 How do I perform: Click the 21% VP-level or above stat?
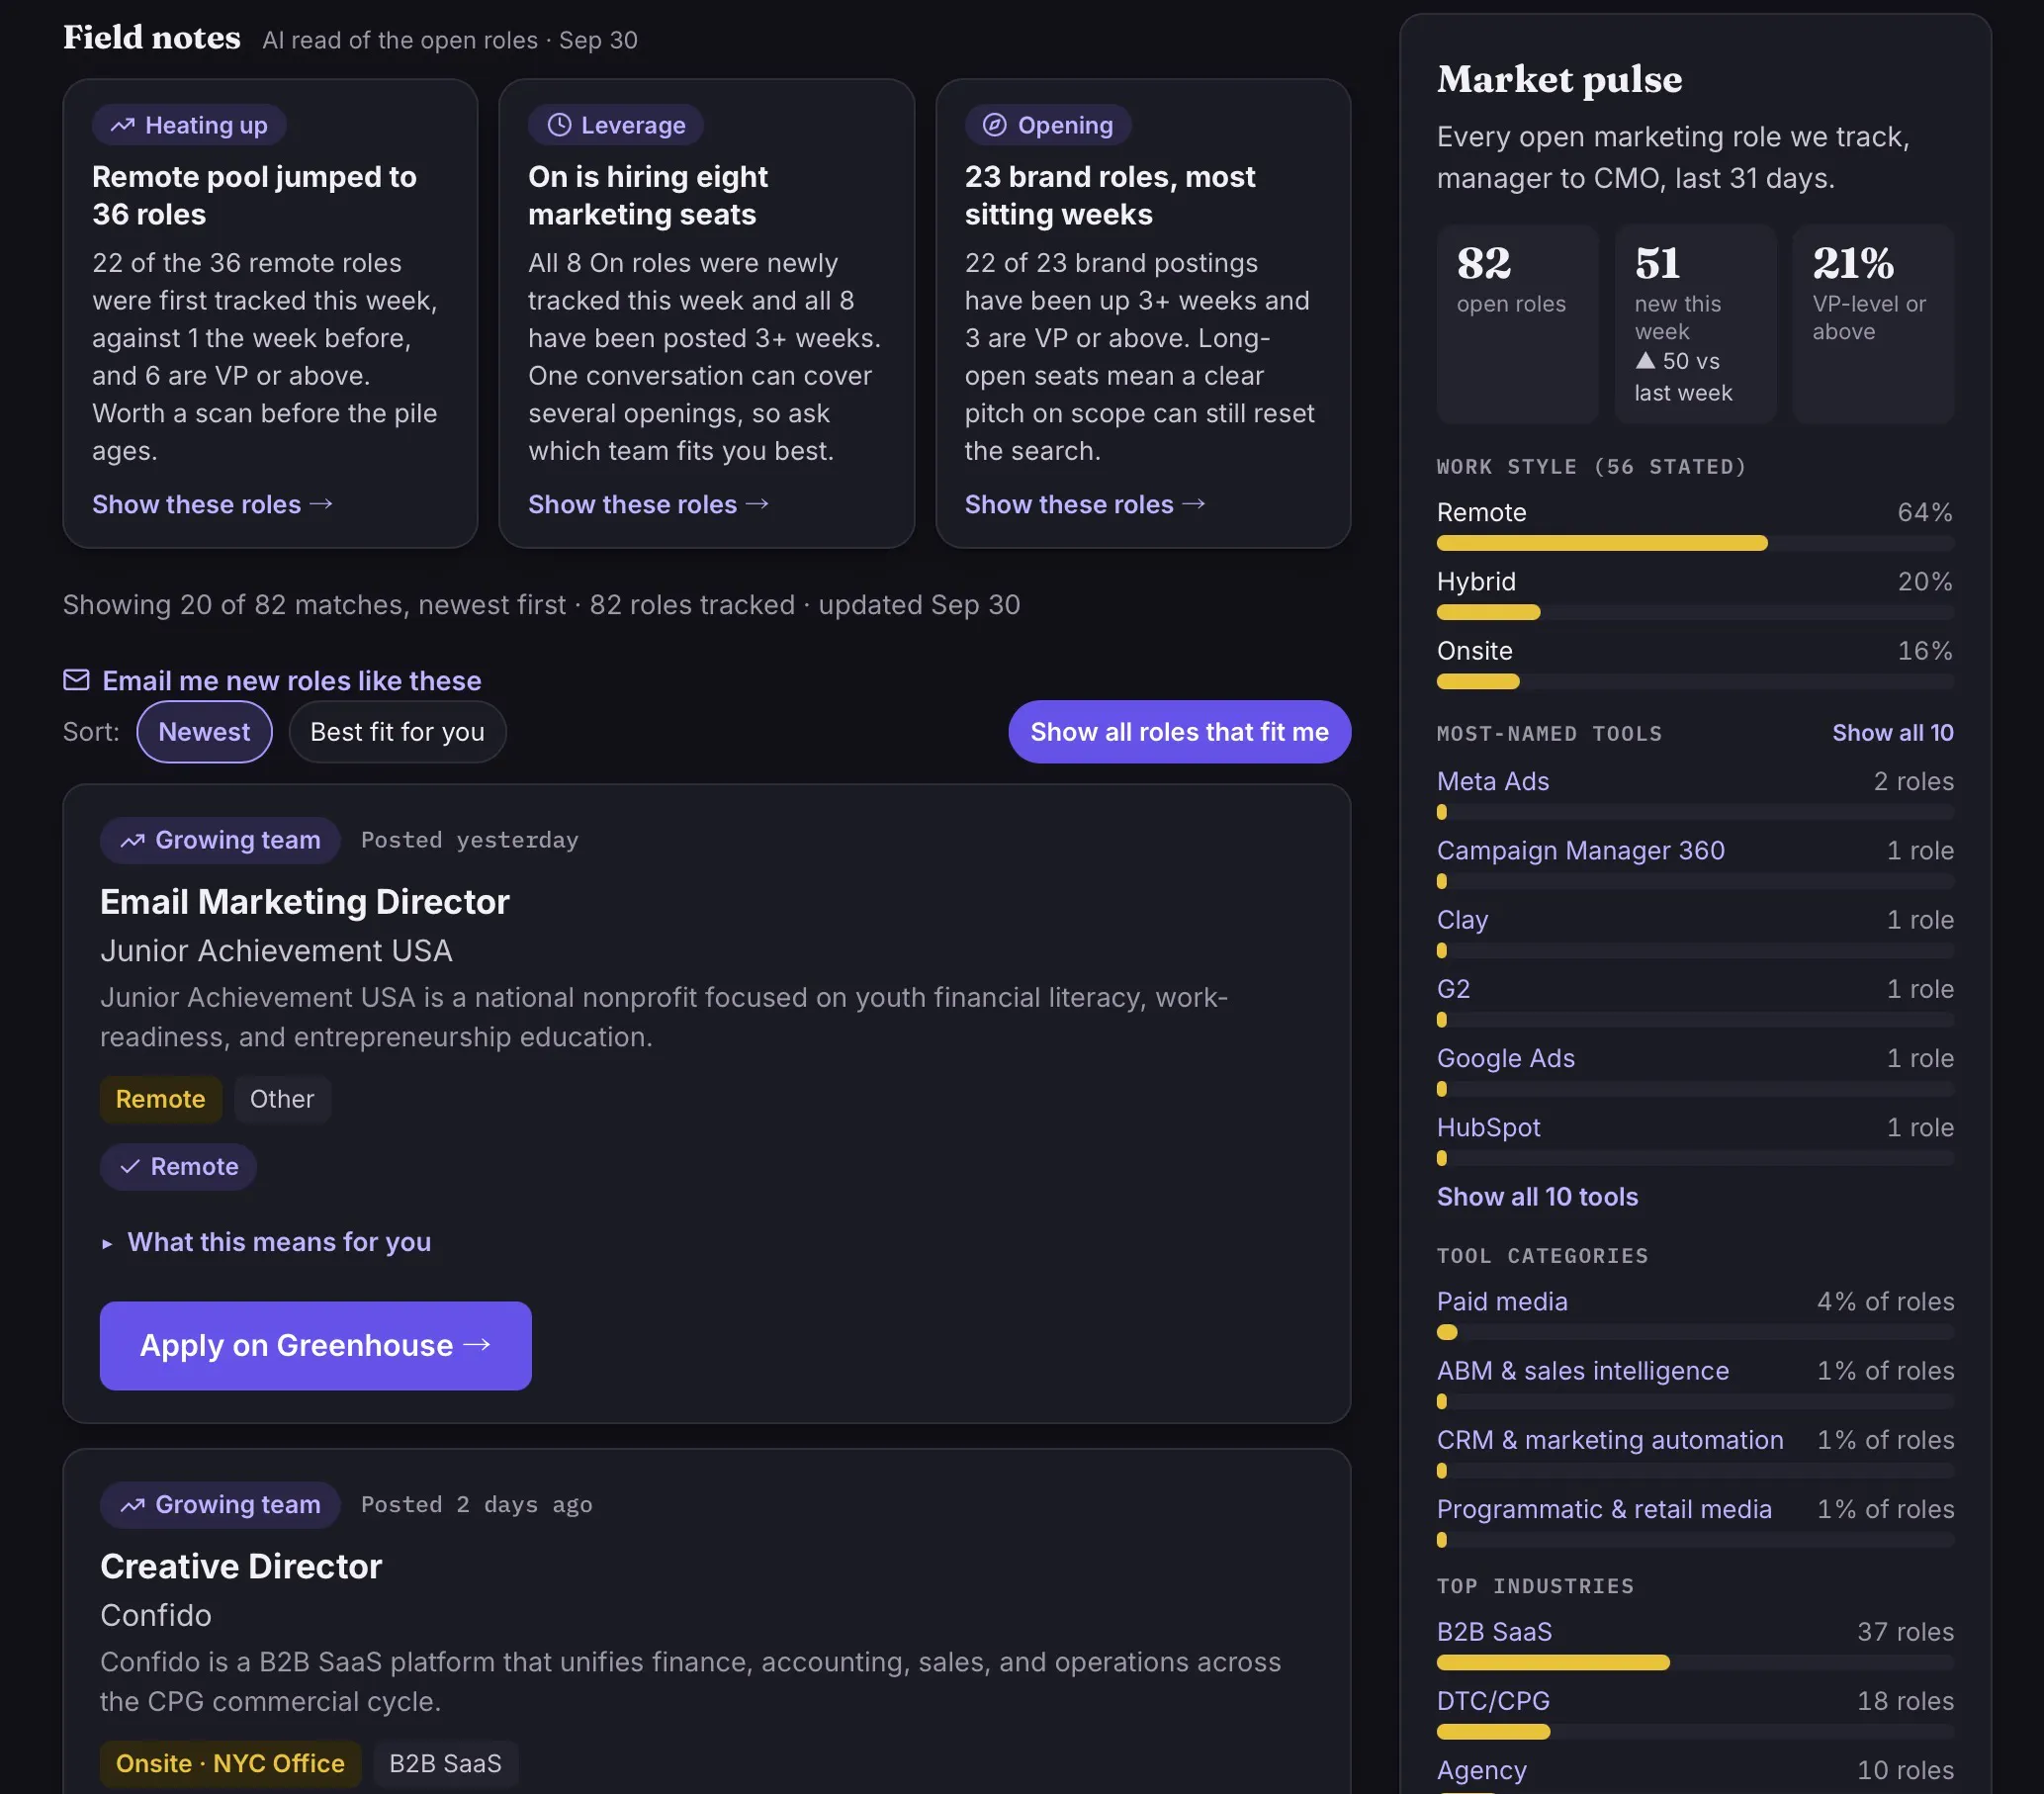click(1873, 323)
